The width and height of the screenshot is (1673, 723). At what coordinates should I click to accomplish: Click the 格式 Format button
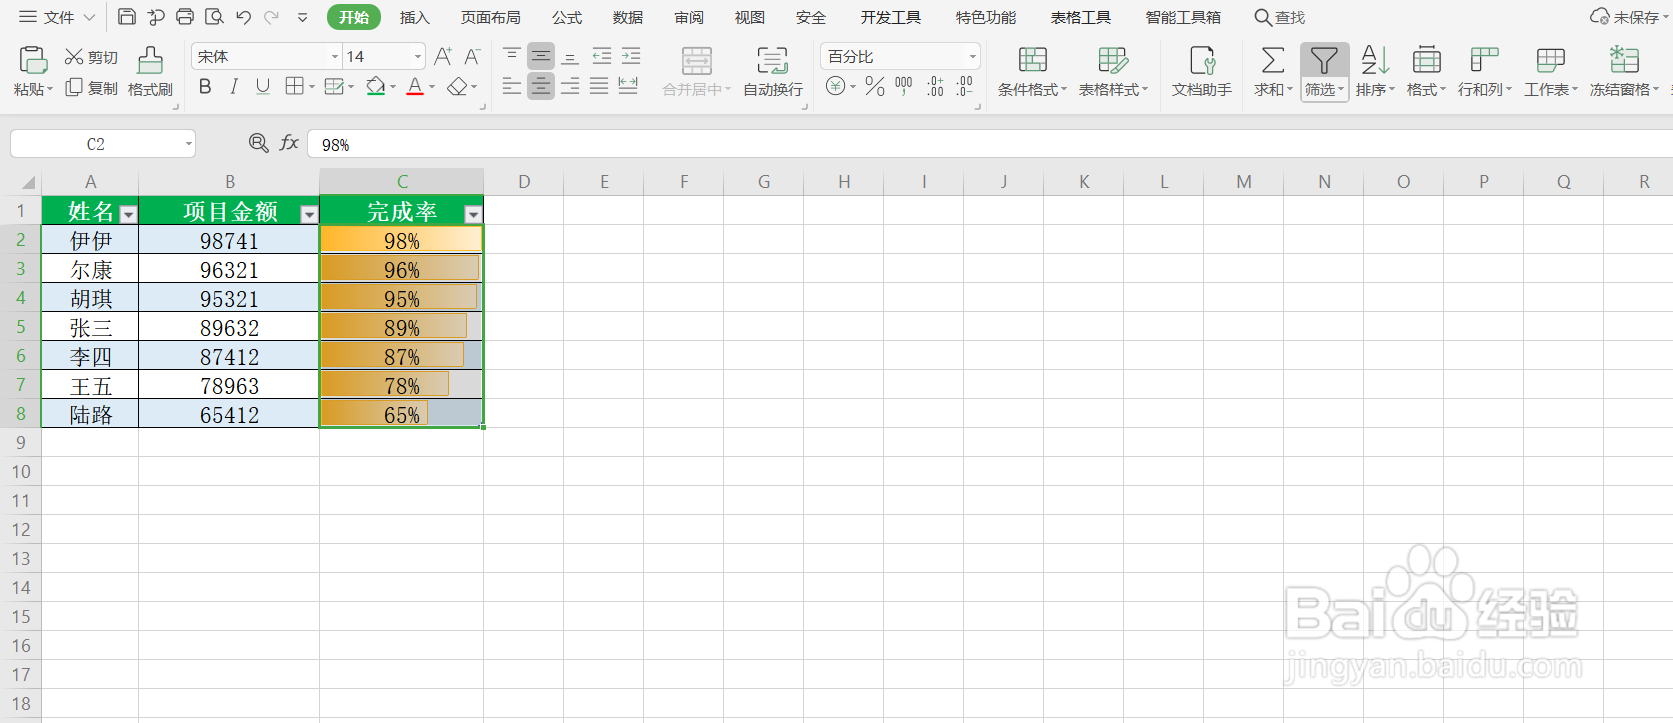click(x=1426, y=71)
